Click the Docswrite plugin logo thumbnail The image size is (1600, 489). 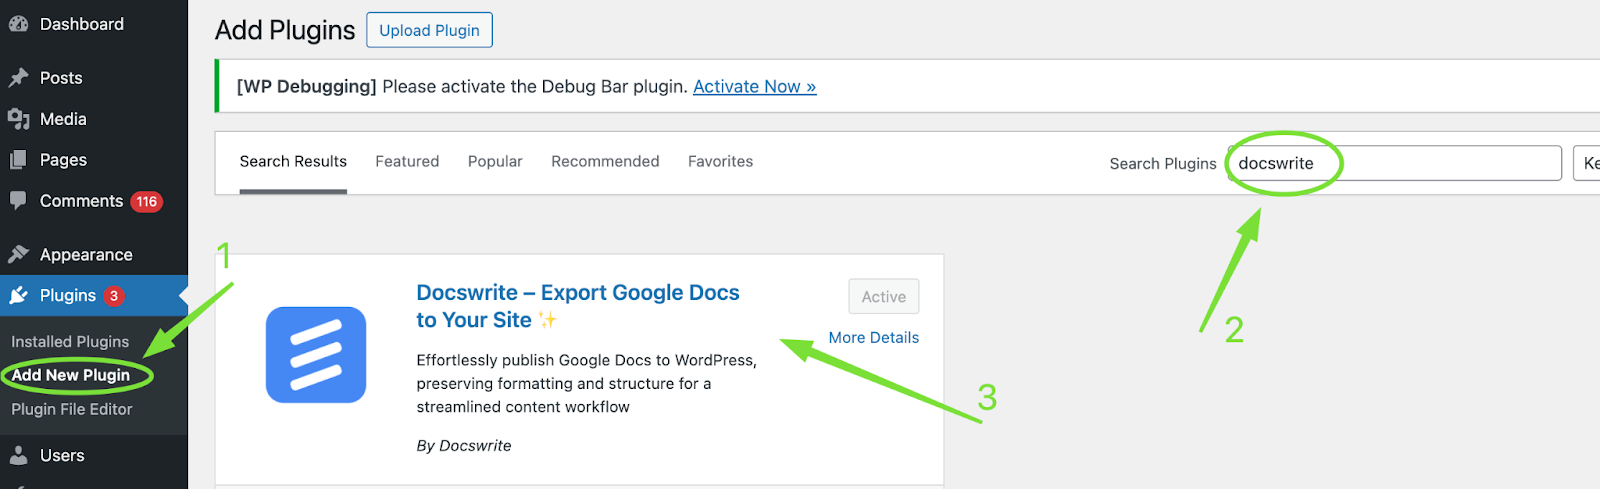pyautogui.click(x=316, y=355)
